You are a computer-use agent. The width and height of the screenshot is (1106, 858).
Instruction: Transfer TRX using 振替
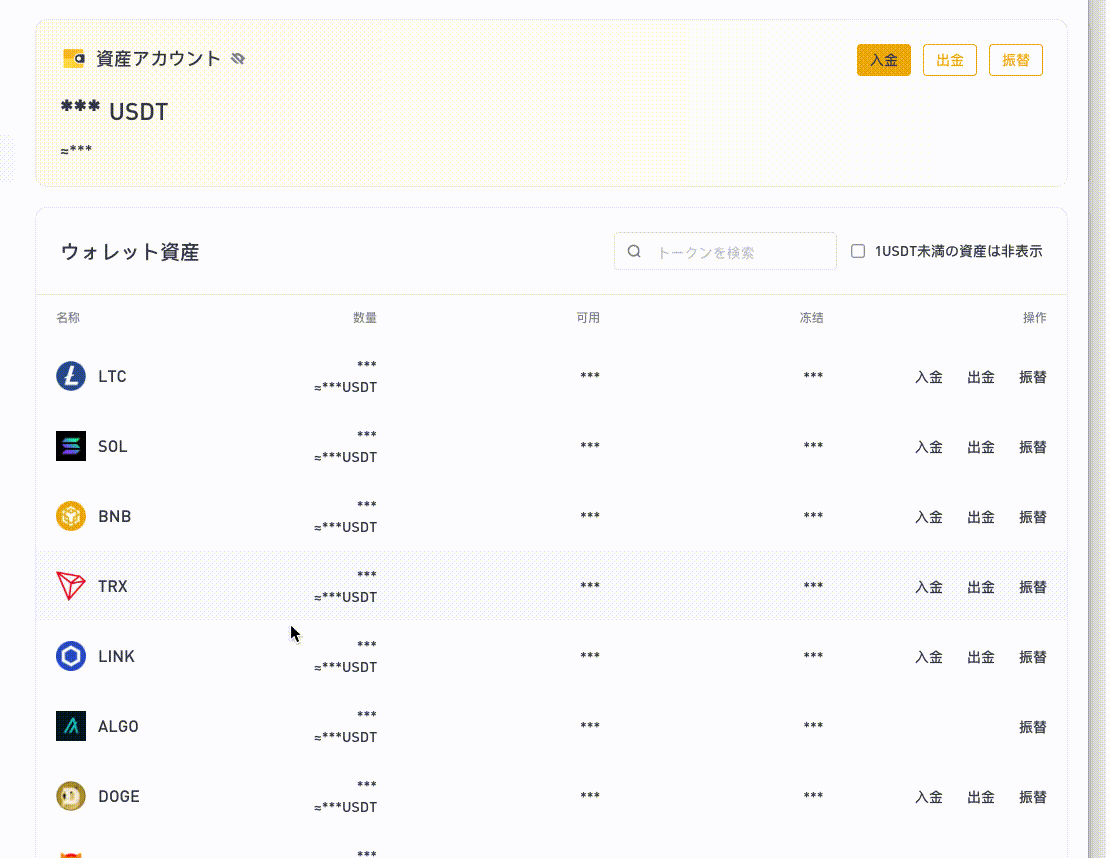pyautogui.click(x=1033, y=586)
